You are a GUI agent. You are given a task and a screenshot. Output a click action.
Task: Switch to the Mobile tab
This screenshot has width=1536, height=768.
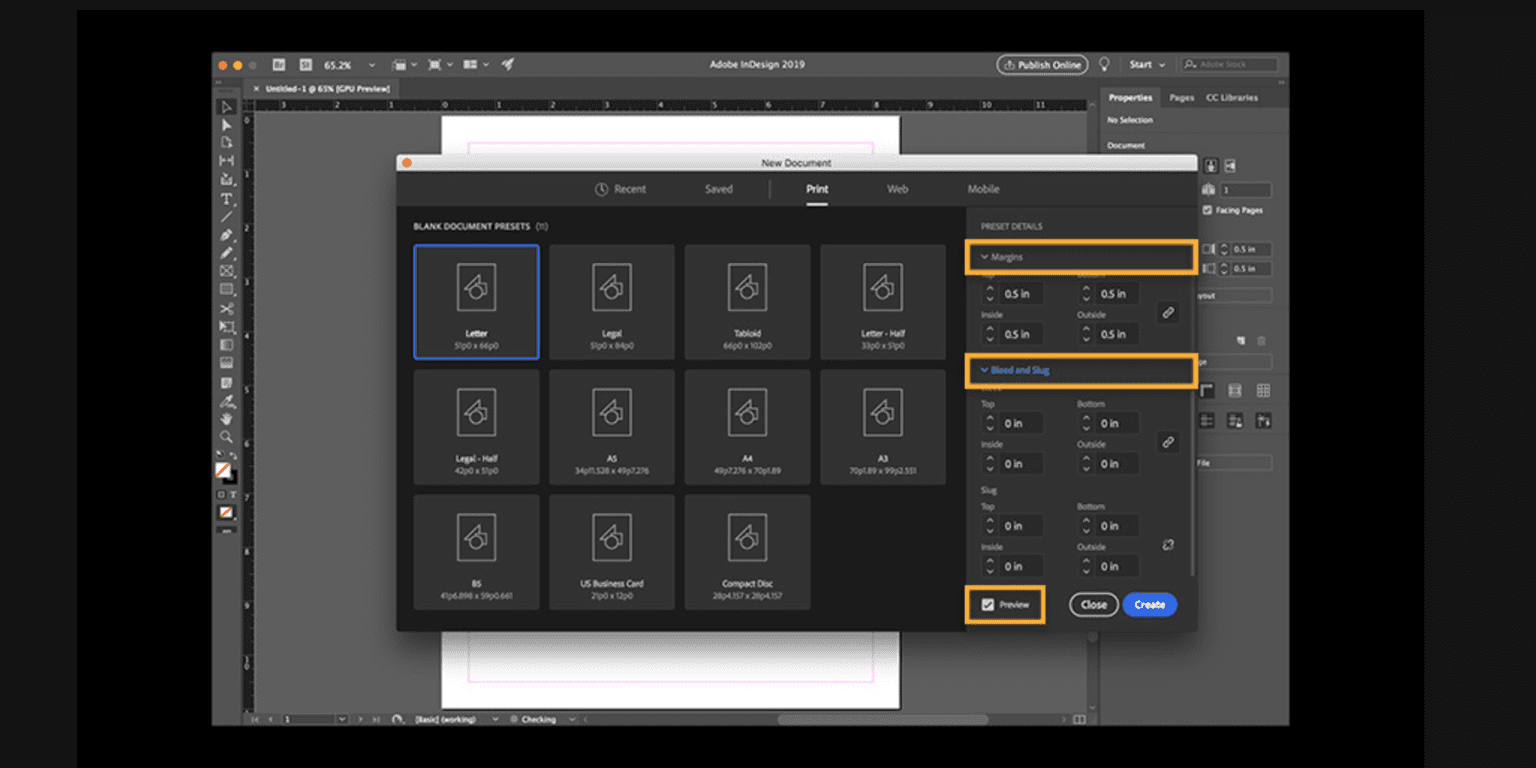tap(983, 189)
